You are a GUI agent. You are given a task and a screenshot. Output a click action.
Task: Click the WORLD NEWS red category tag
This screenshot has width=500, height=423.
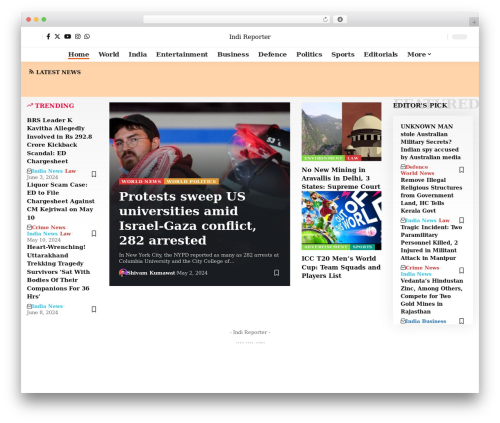(141, 181)
